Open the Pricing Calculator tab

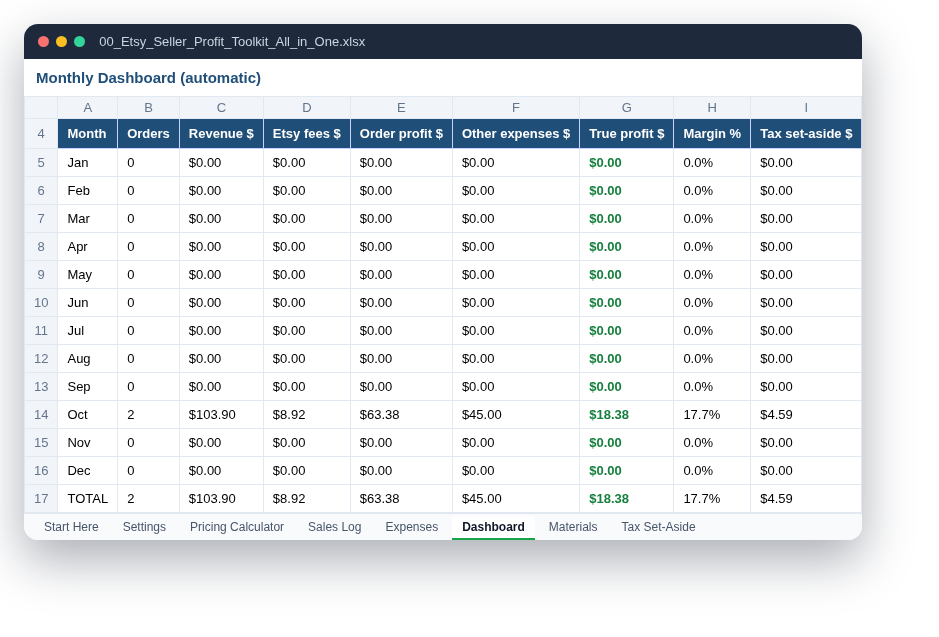pos(237,527)
